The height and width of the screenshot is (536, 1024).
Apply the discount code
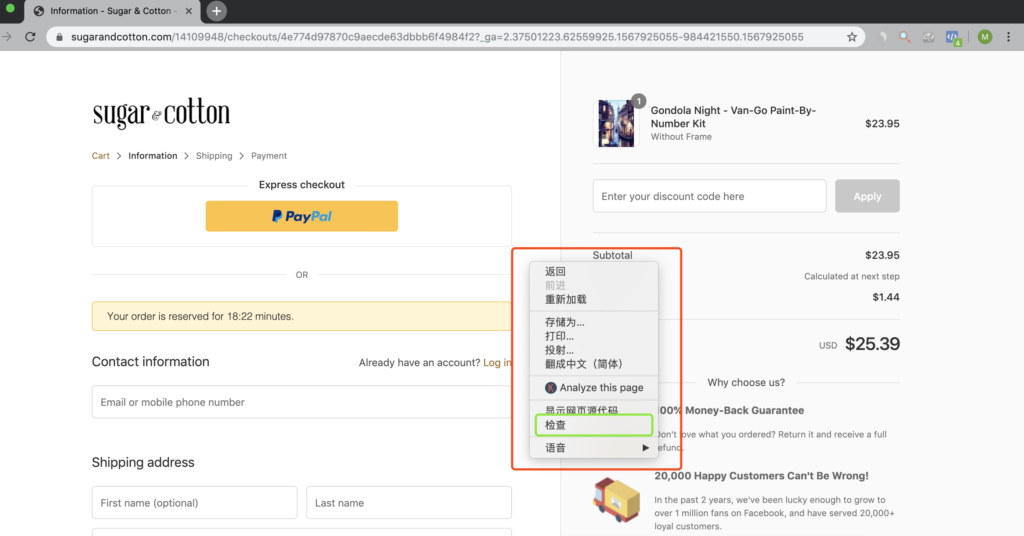pos(867,196)
